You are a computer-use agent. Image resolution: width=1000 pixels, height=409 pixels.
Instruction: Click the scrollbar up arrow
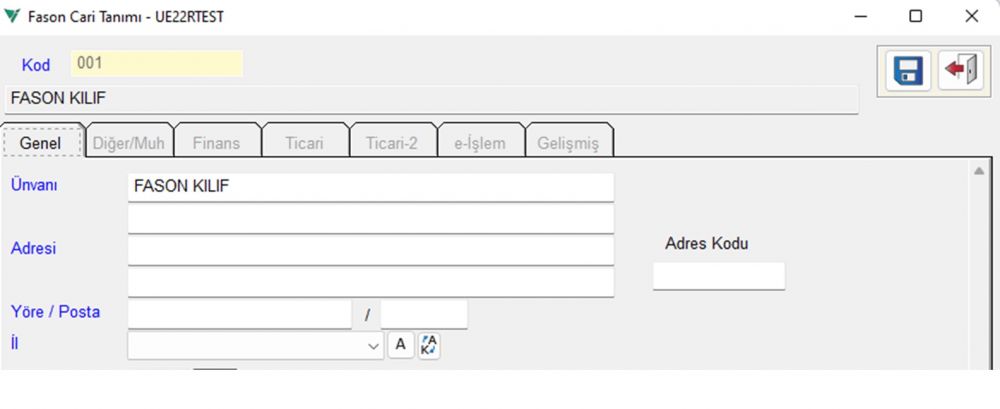[979, 172]
